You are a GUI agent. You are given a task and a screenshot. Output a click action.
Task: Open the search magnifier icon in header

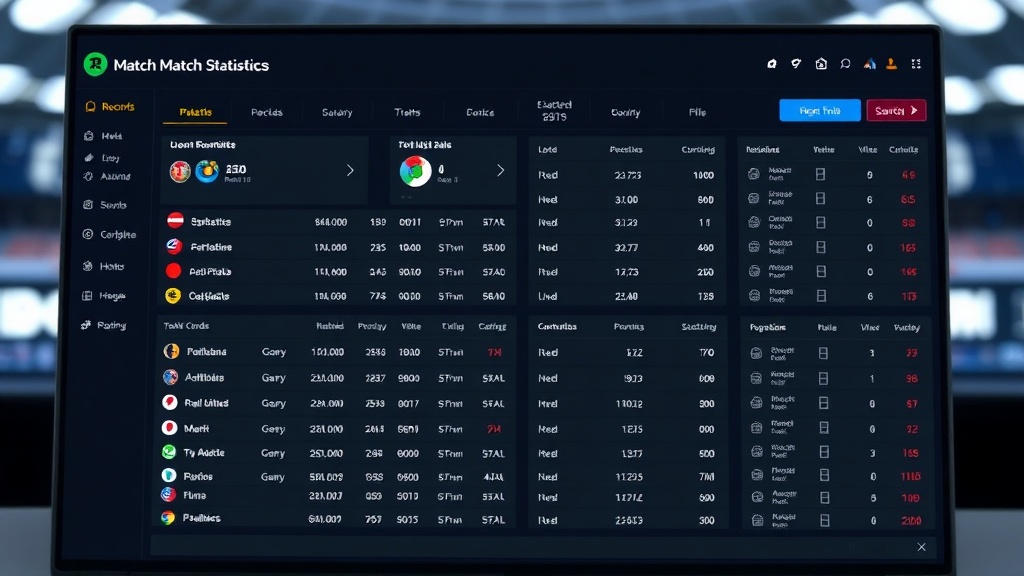846,64
